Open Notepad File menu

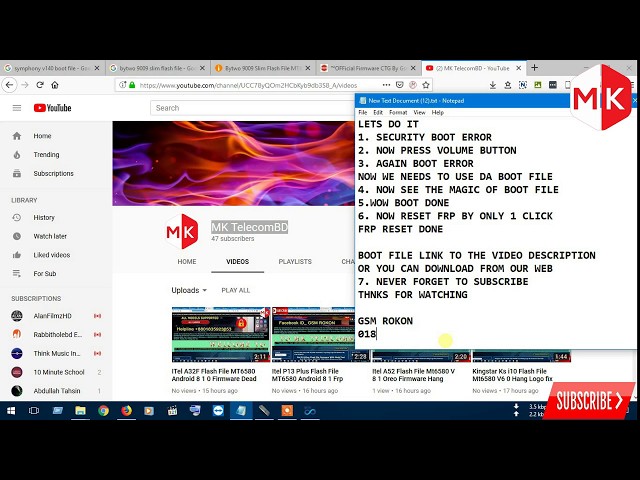click(362, 113)
